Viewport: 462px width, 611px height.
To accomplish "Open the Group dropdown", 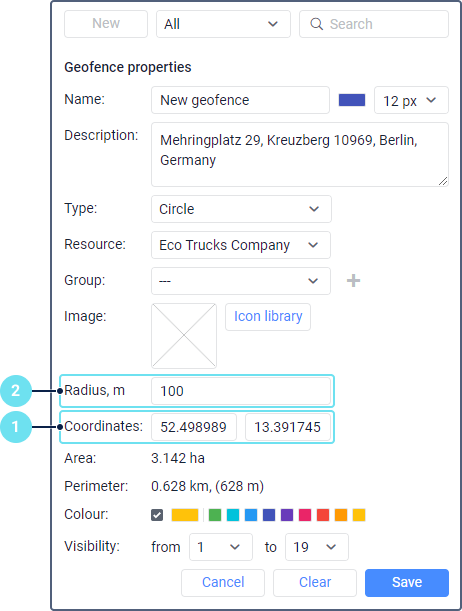I will (x=241, y=281).
